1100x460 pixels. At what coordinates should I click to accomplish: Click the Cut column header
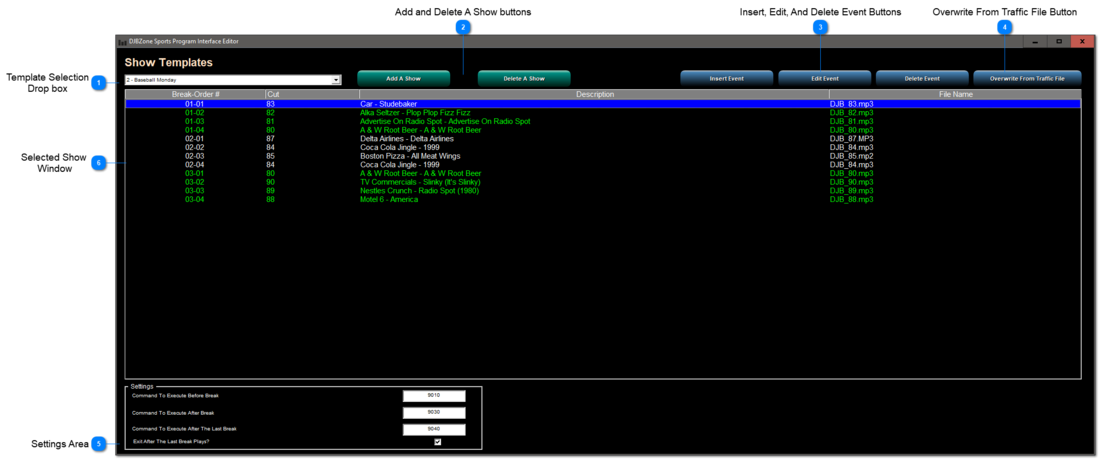(x=312, y=94)
